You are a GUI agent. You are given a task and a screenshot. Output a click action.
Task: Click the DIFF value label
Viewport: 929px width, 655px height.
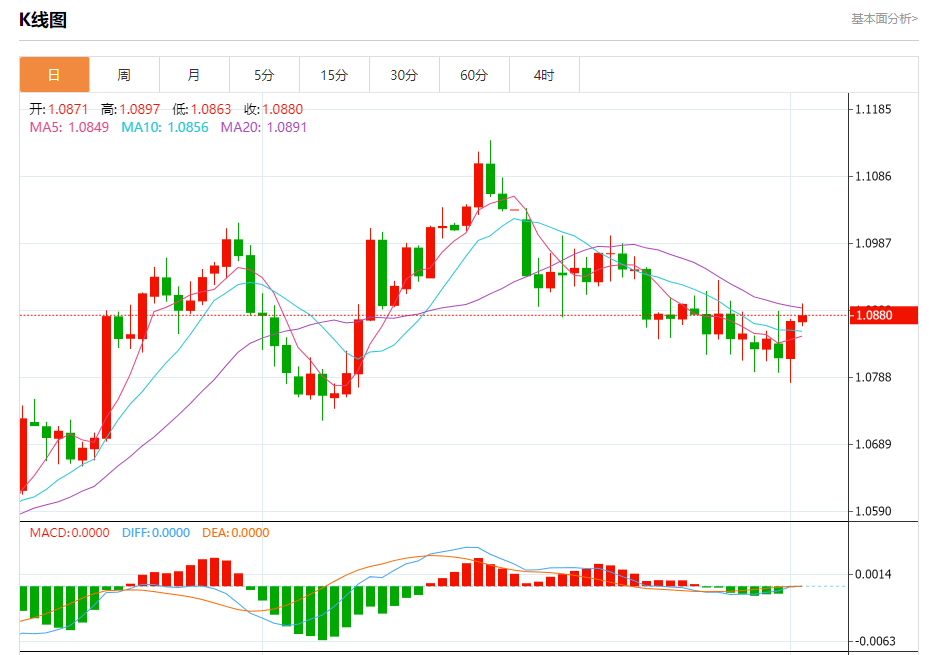click(156, 533)
